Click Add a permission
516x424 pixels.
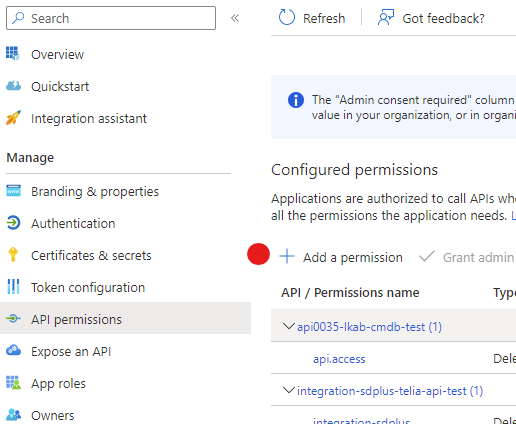coord(353,258)
